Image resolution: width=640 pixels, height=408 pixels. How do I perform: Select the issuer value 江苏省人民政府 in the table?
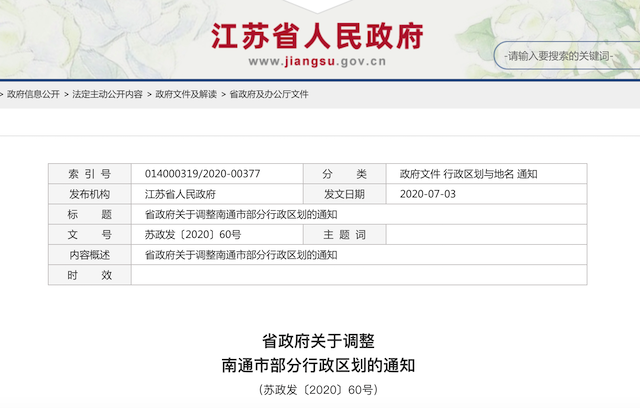point(180,194)
